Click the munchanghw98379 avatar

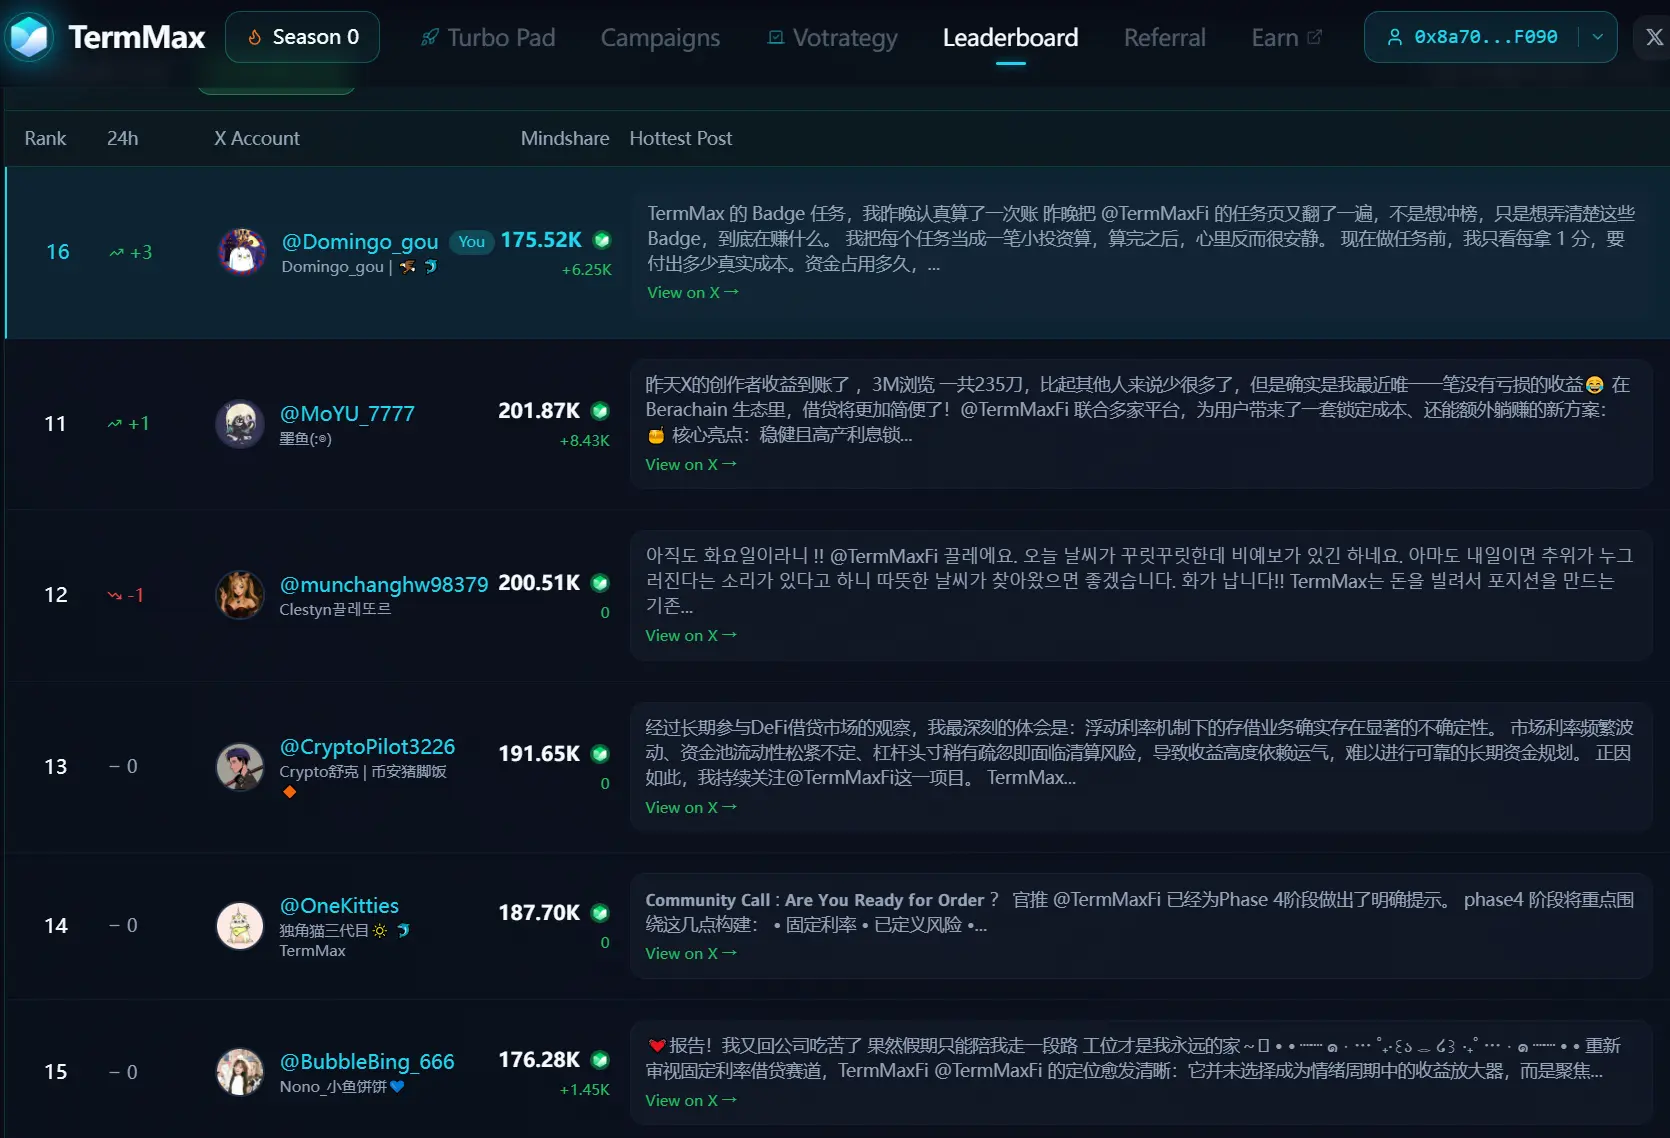coord(240,595)
